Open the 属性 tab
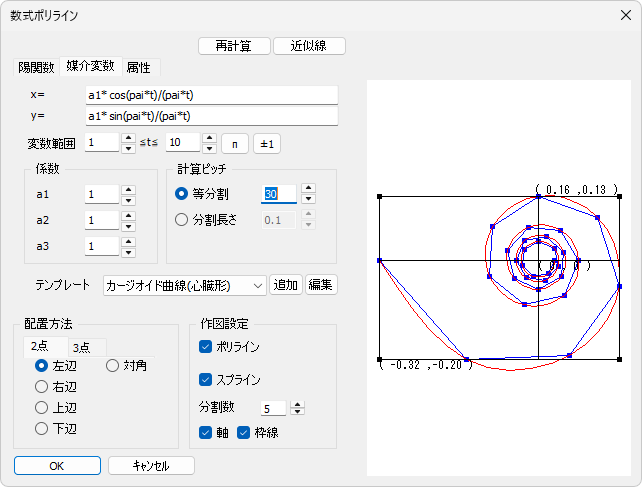642x487 pixels. pos(138,68)
